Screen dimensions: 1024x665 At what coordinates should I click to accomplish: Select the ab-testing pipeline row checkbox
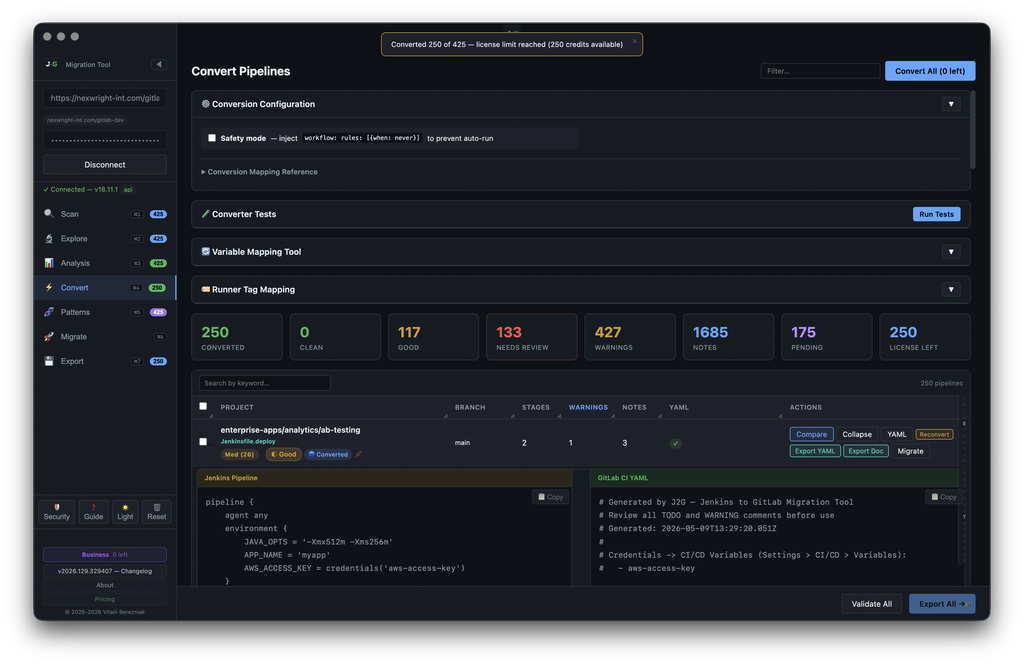click(203, 442)
